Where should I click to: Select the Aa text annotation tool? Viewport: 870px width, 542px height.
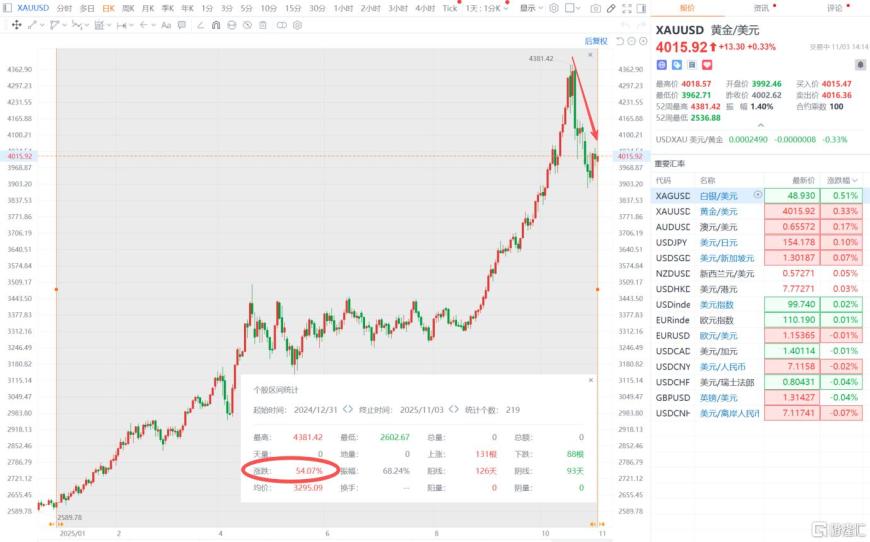tap(165, 25)
